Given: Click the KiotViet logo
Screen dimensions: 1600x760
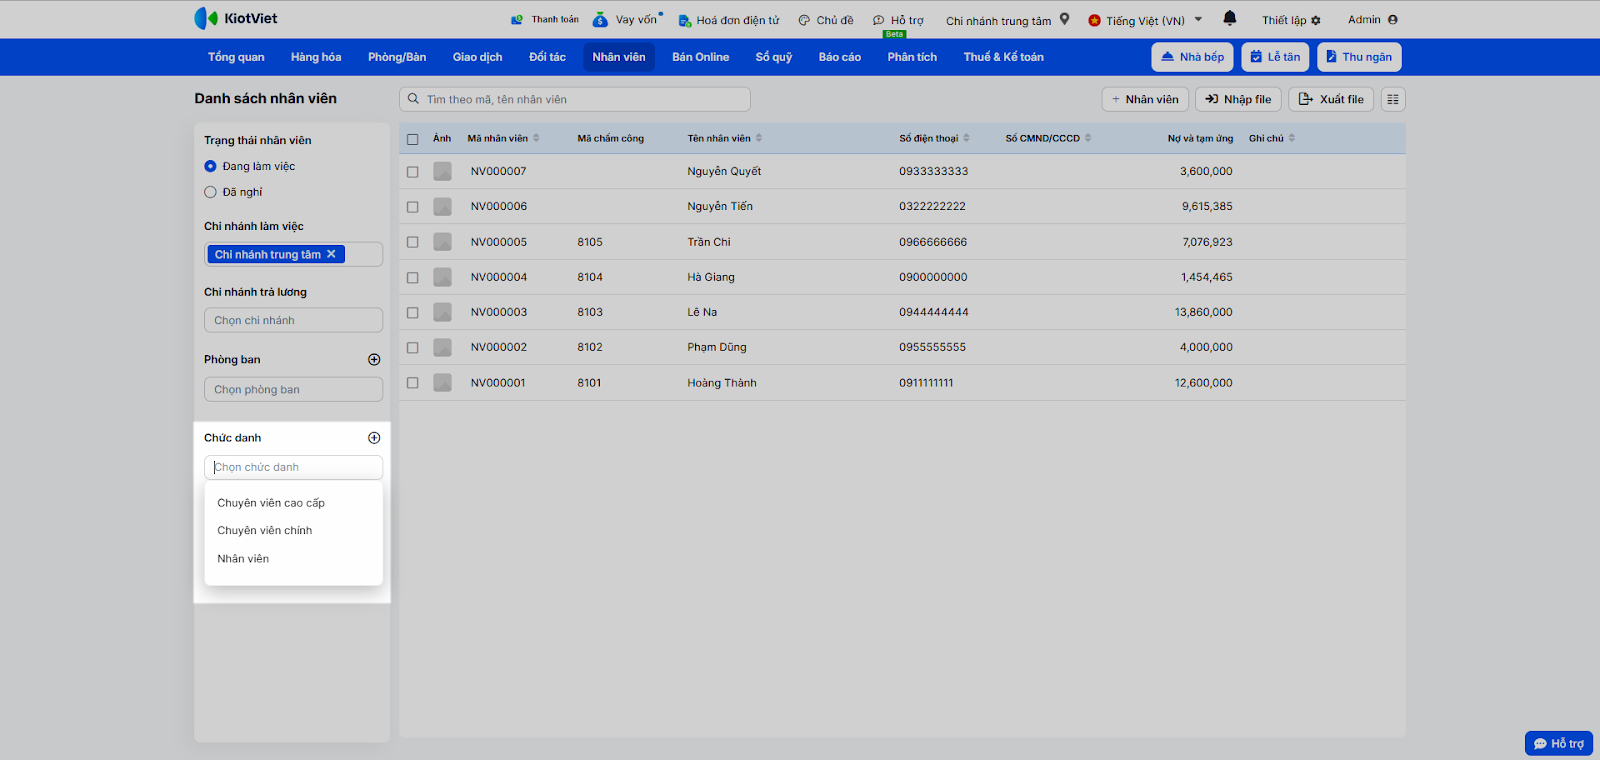Looking at the screenshot, I should 236,18.
